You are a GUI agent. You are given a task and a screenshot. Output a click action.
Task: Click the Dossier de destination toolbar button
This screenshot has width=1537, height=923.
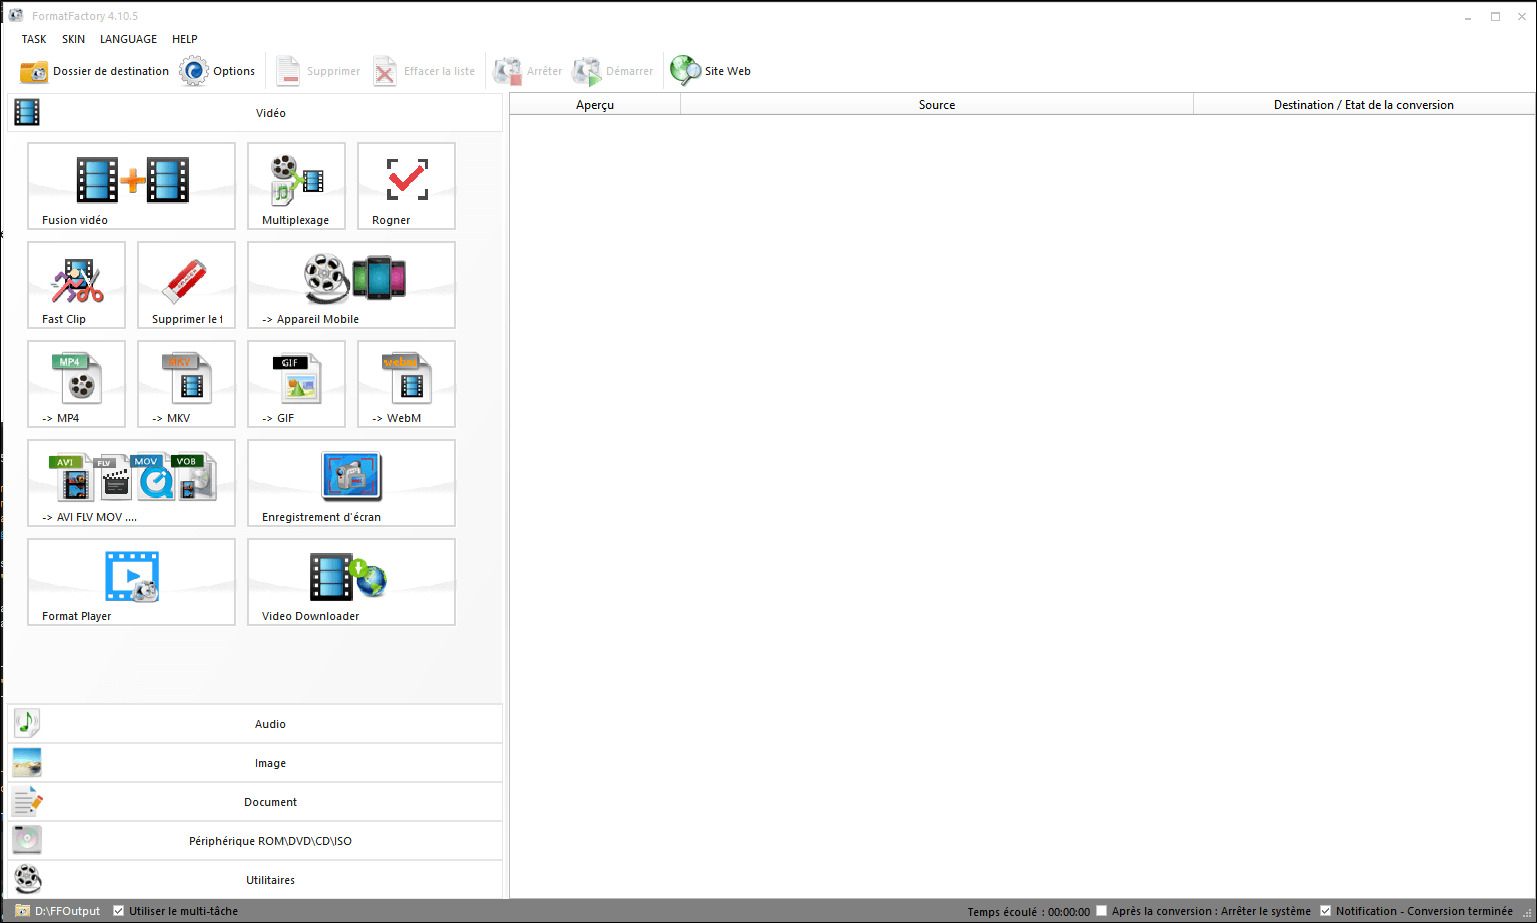pyautogui.click(x=95, y=71)
